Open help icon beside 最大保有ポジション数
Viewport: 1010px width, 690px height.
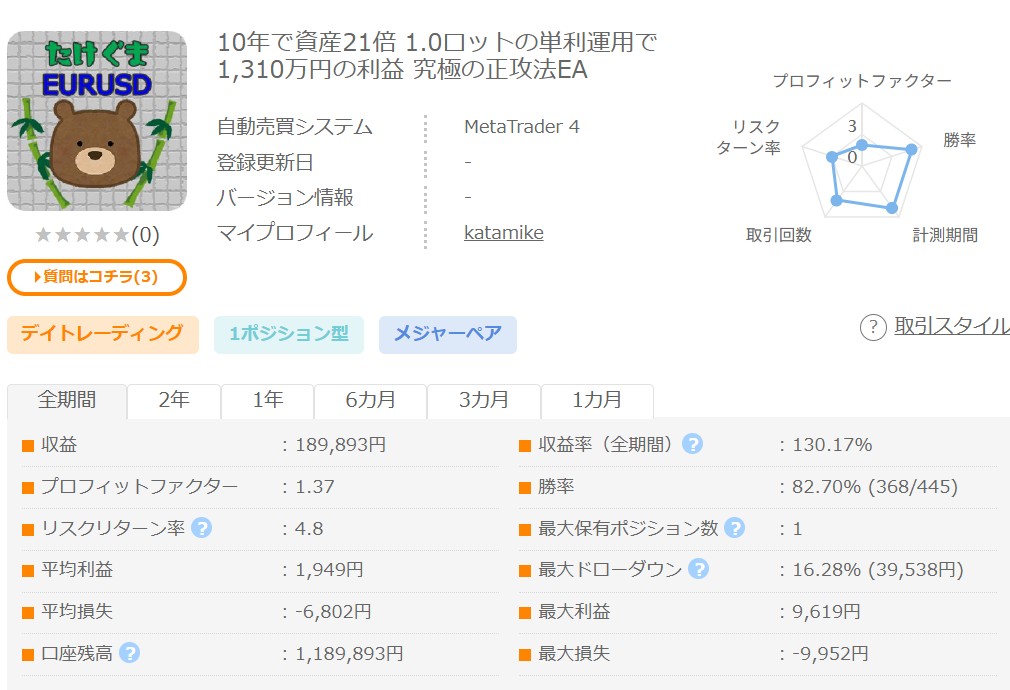pos(734,528)
